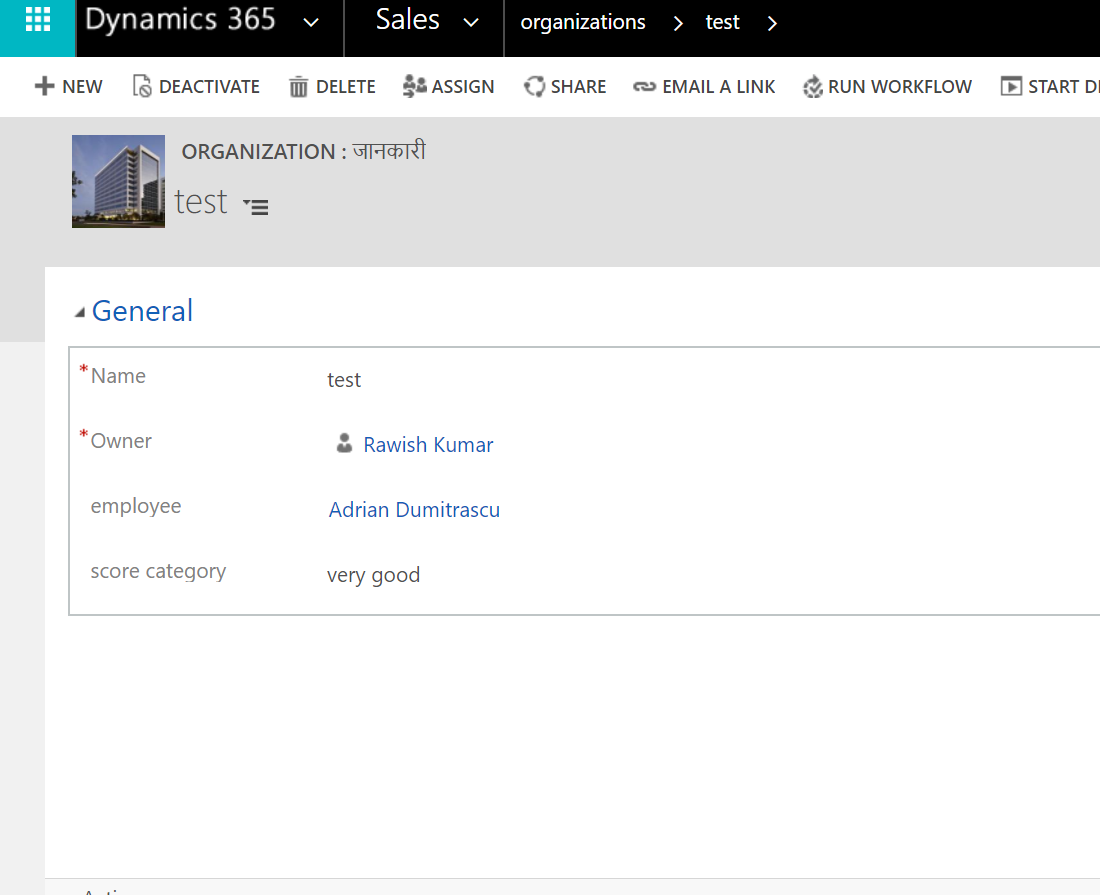Viewport: 1100px width, 895px height.
Task: Select test breadcrumb item
Action: (722, 22)
